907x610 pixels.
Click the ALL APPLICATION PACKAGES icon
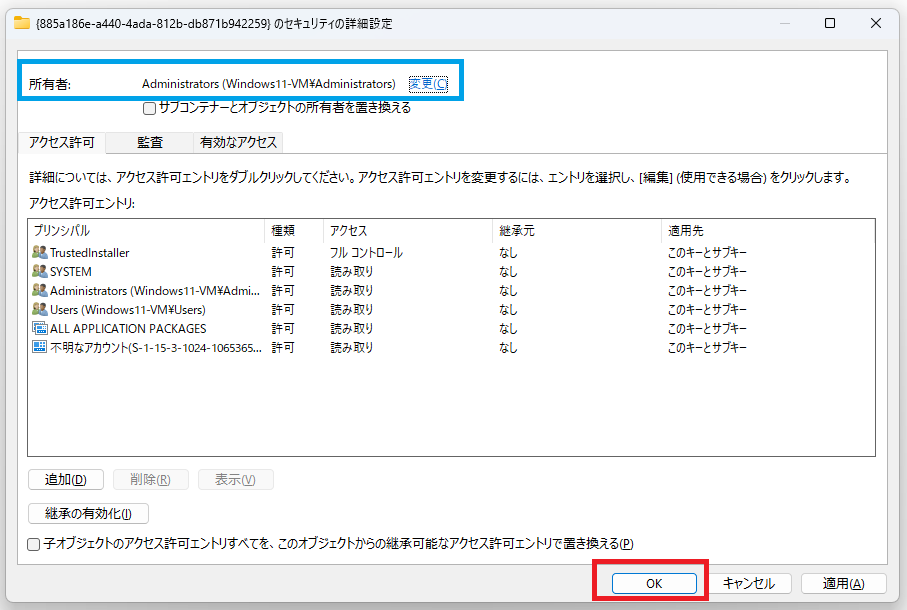click(39, 328)
